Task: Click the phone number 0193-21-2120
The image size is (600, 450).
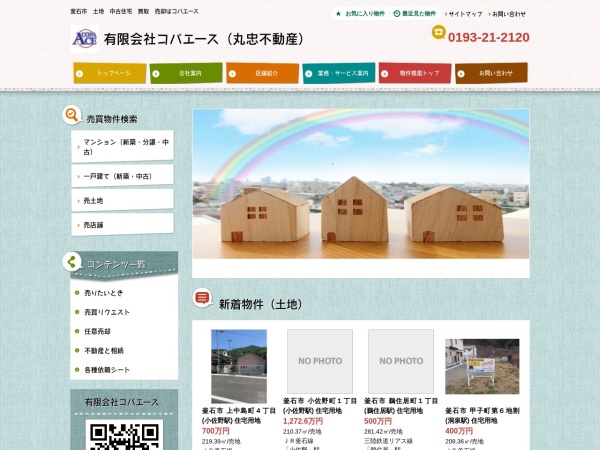Action: click(x=489, y=38)
